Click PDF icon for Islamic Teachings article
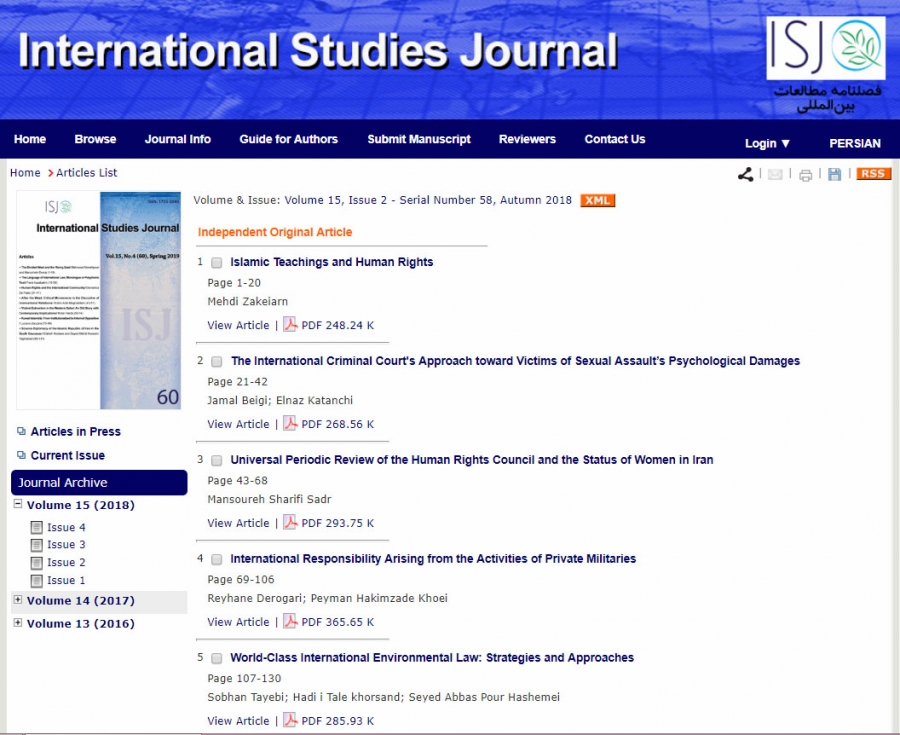The height and width of the screenshot is (735, 900). click(290, 325)
